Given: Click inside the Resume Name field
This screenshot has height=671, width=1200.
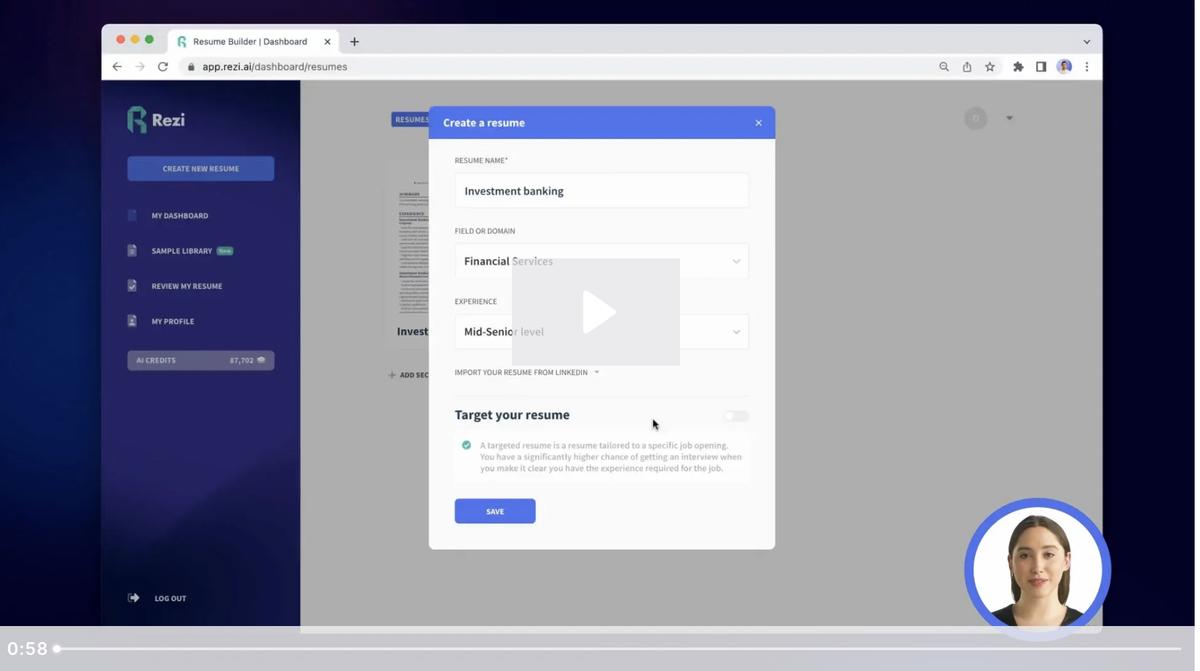Looking at the screenshot, I should coord(601,190).
